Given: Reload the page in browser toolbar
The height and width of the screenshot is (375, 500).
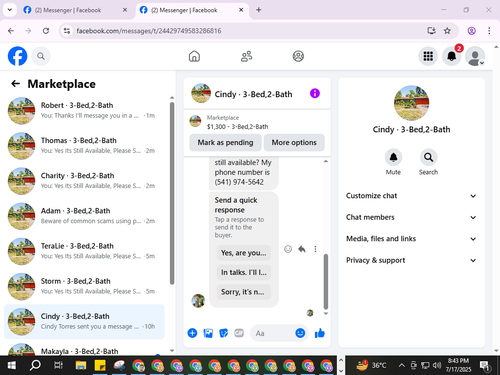Looking at the screenshot, I should [x=46, y=31].
